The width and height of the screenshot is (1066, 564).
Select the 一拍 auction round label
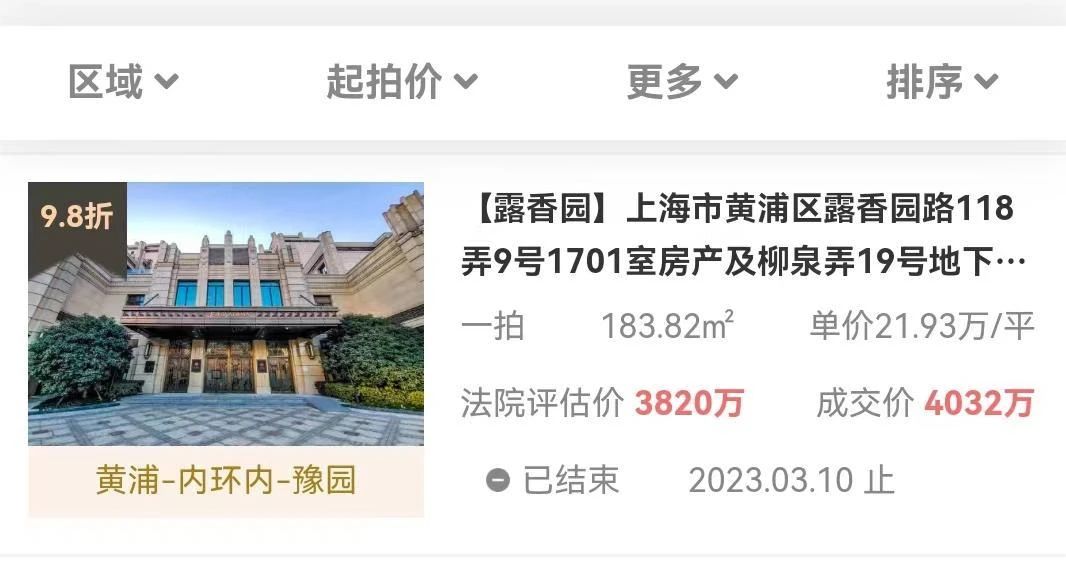click(493, 326)
